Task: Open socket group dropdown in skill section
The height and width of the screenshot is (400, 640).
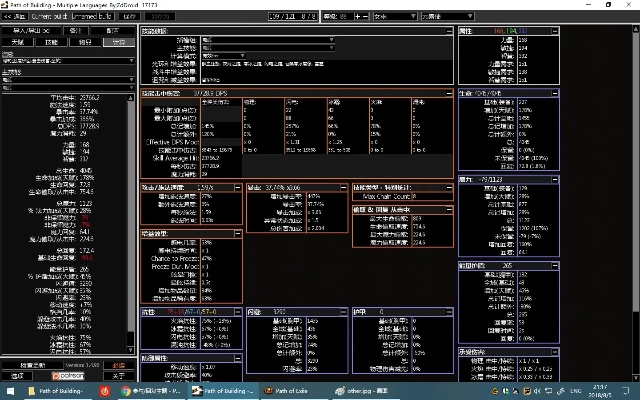Action: (x=268, y=40)
